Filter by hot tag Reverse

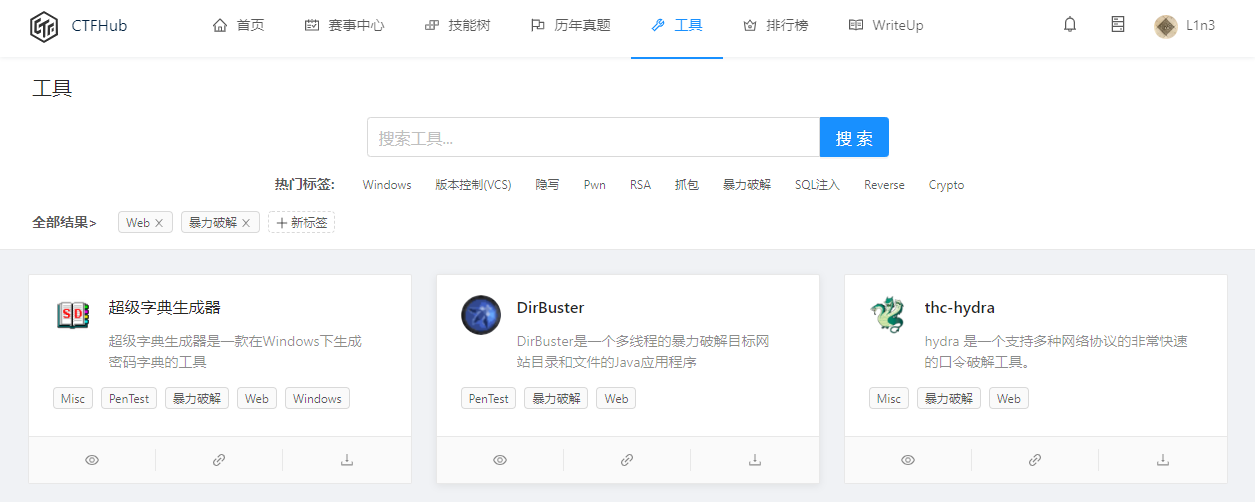884,185
